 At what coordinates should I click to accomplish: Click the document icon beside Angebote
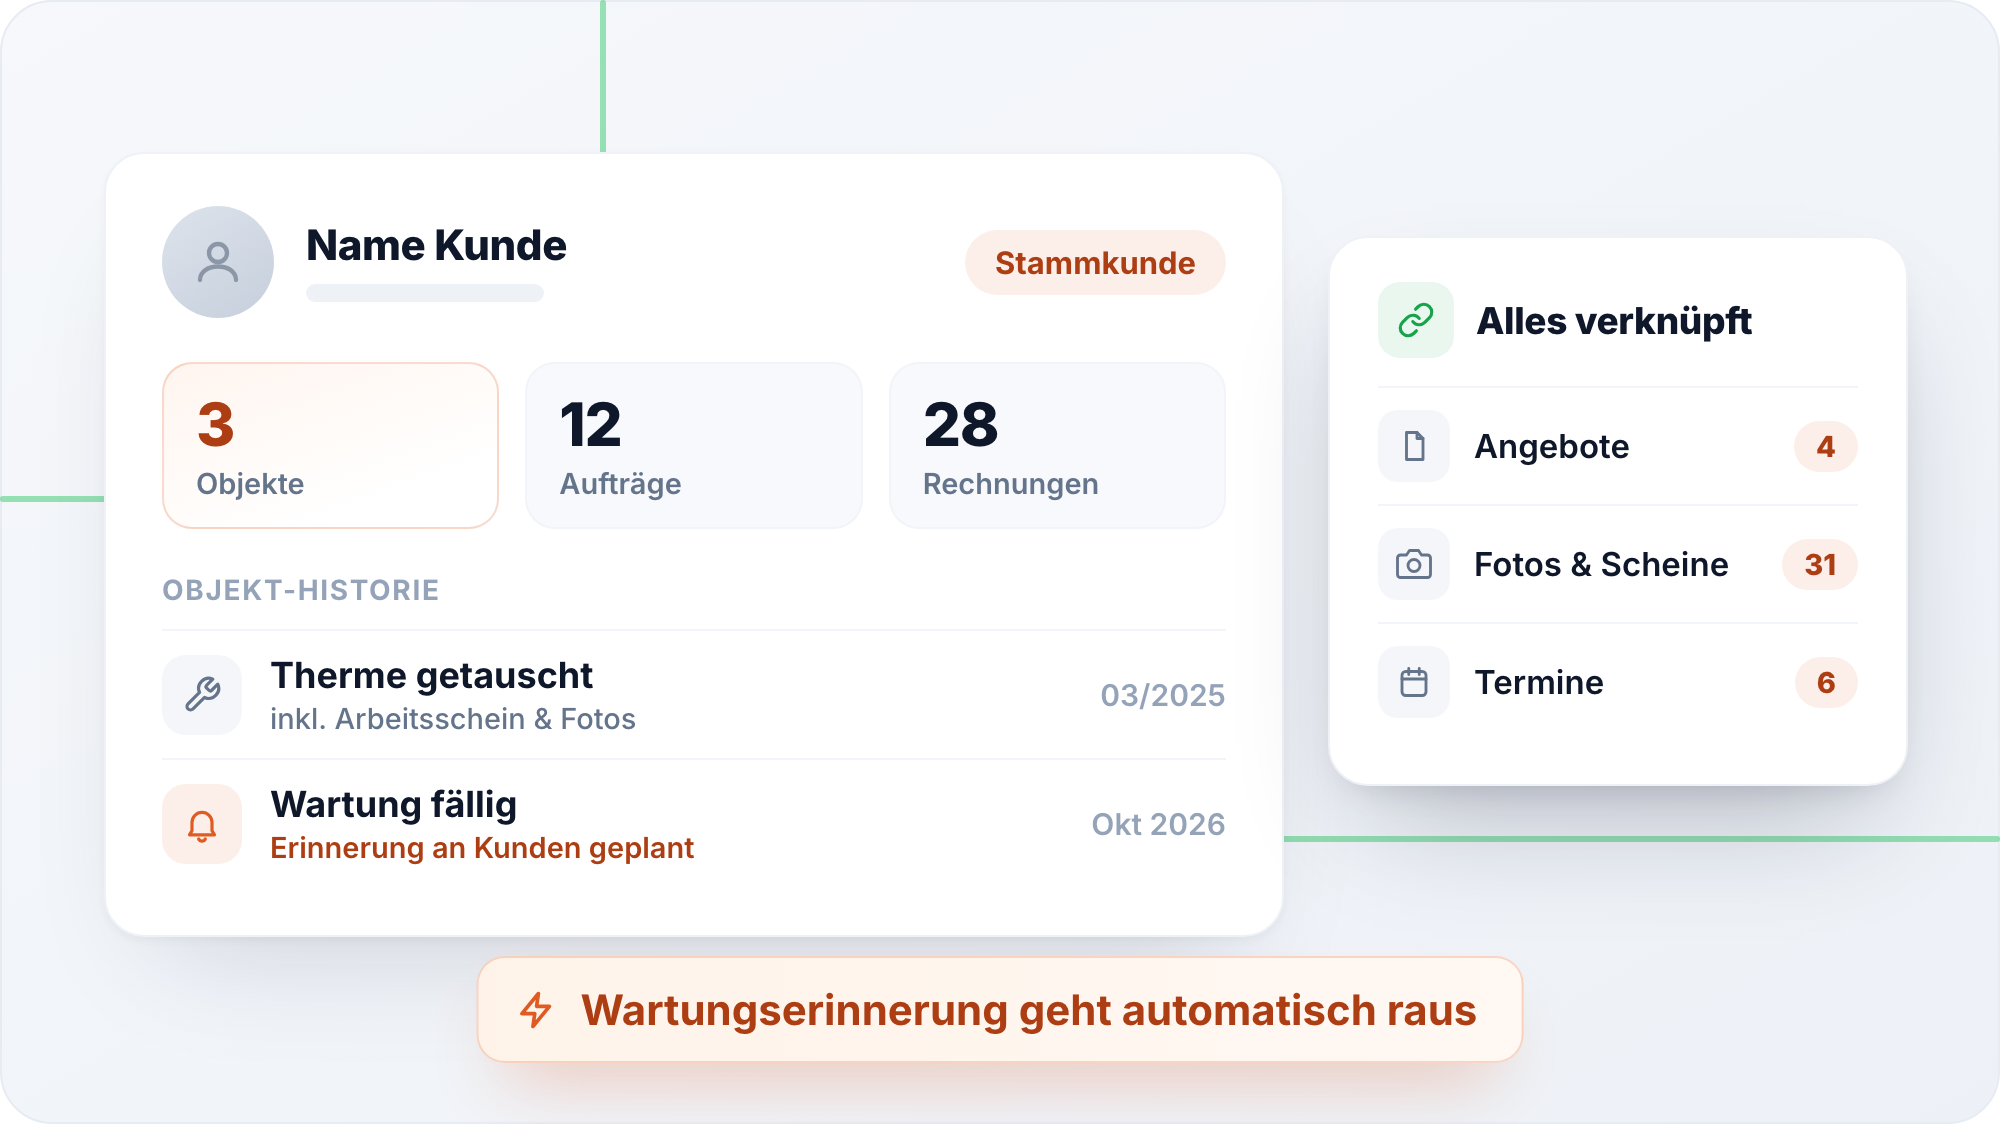click(1414, 446)
